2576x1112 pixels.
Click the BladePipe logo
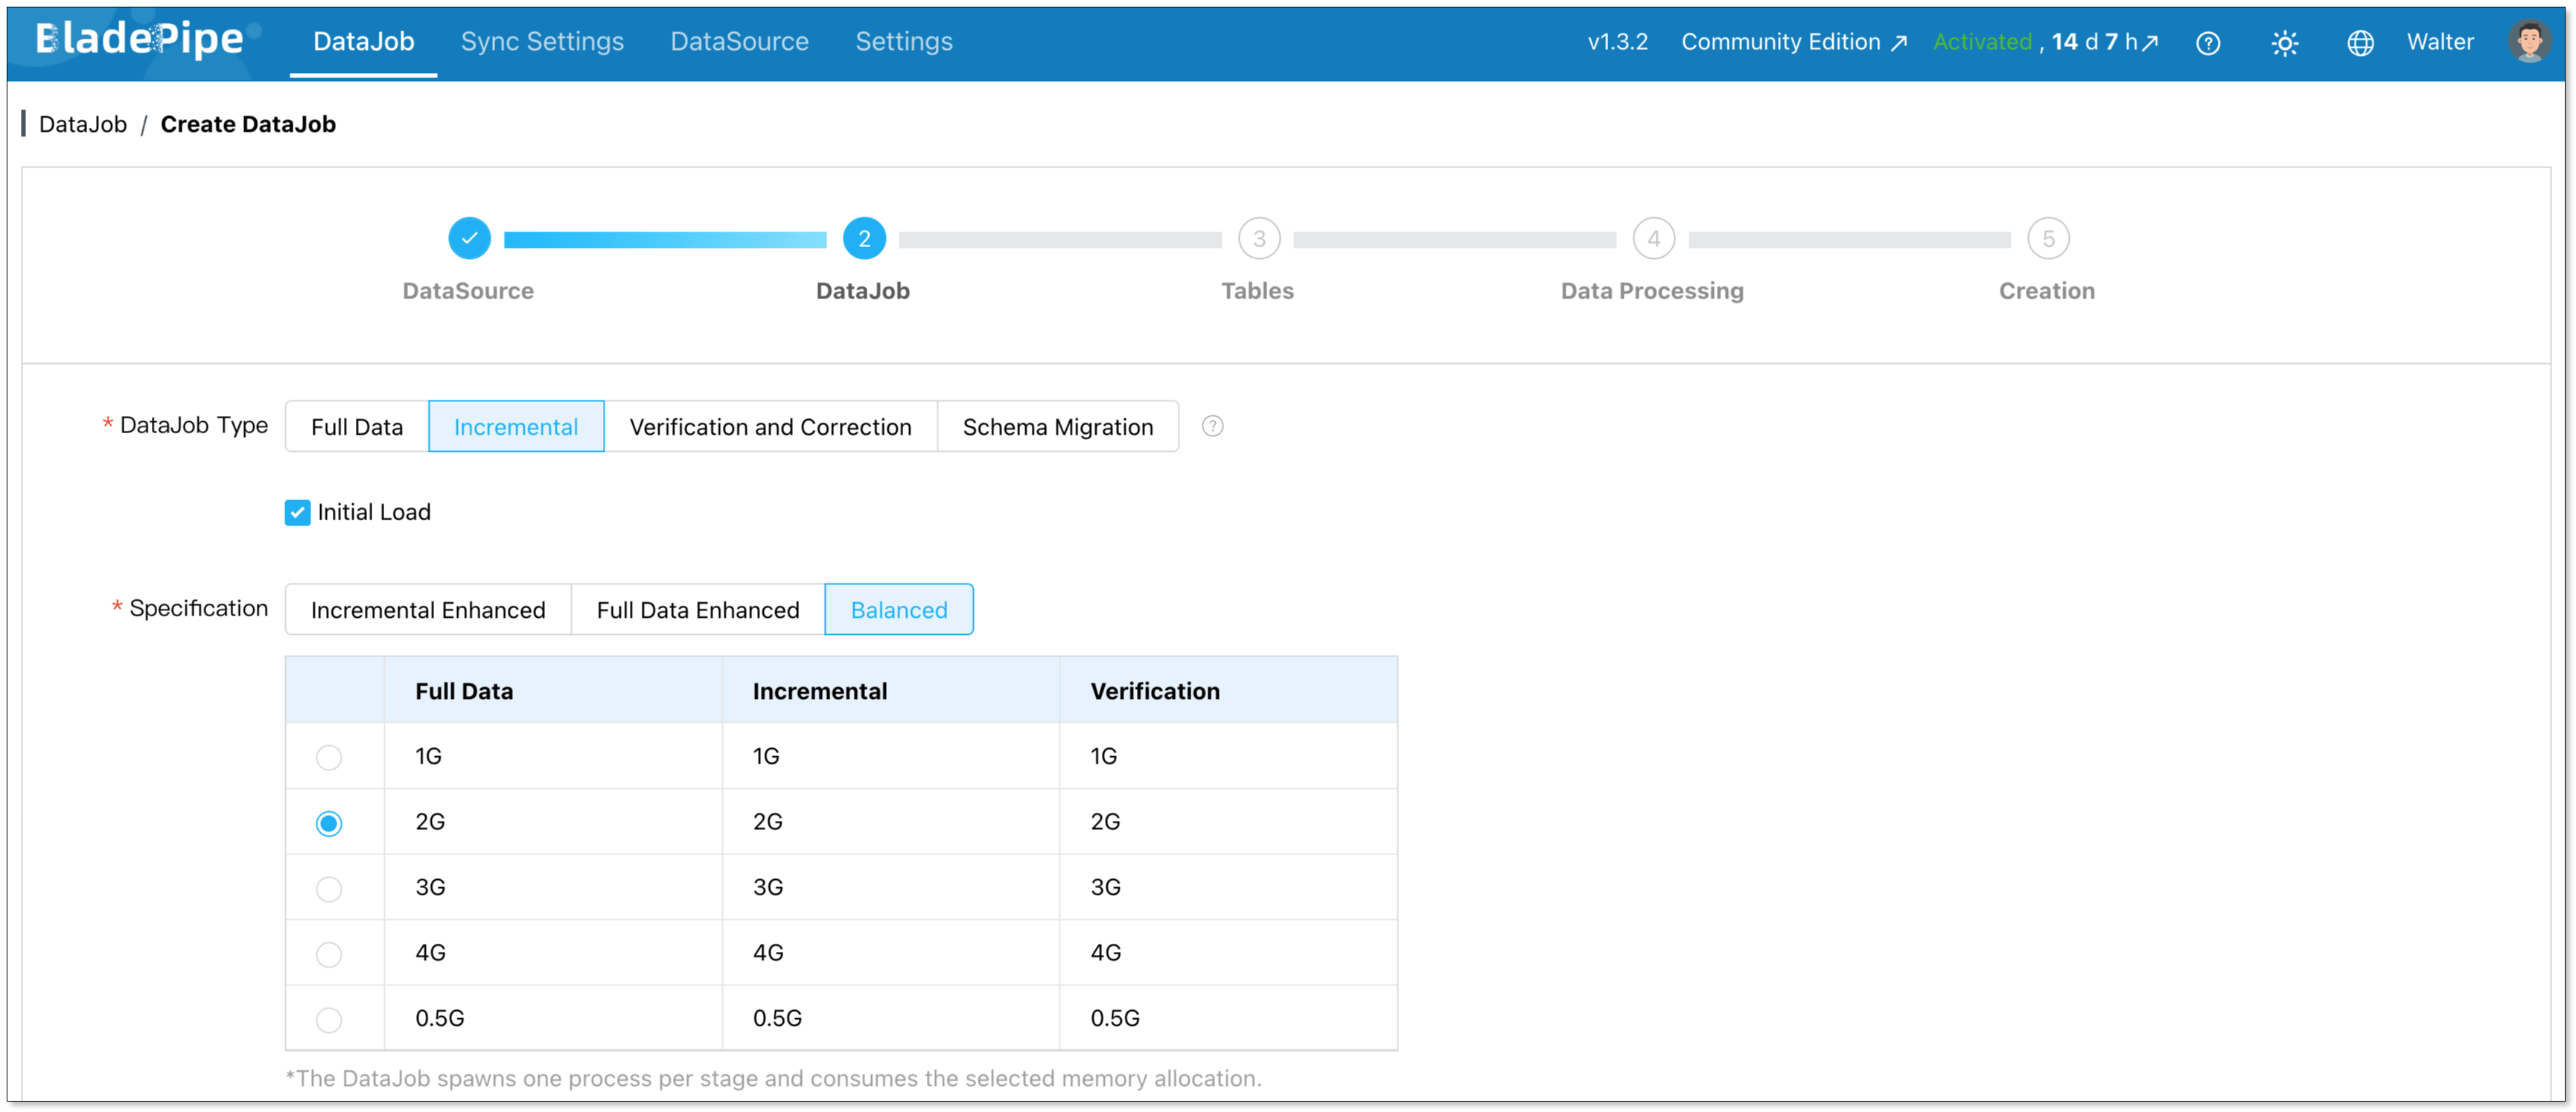[140, 40]
